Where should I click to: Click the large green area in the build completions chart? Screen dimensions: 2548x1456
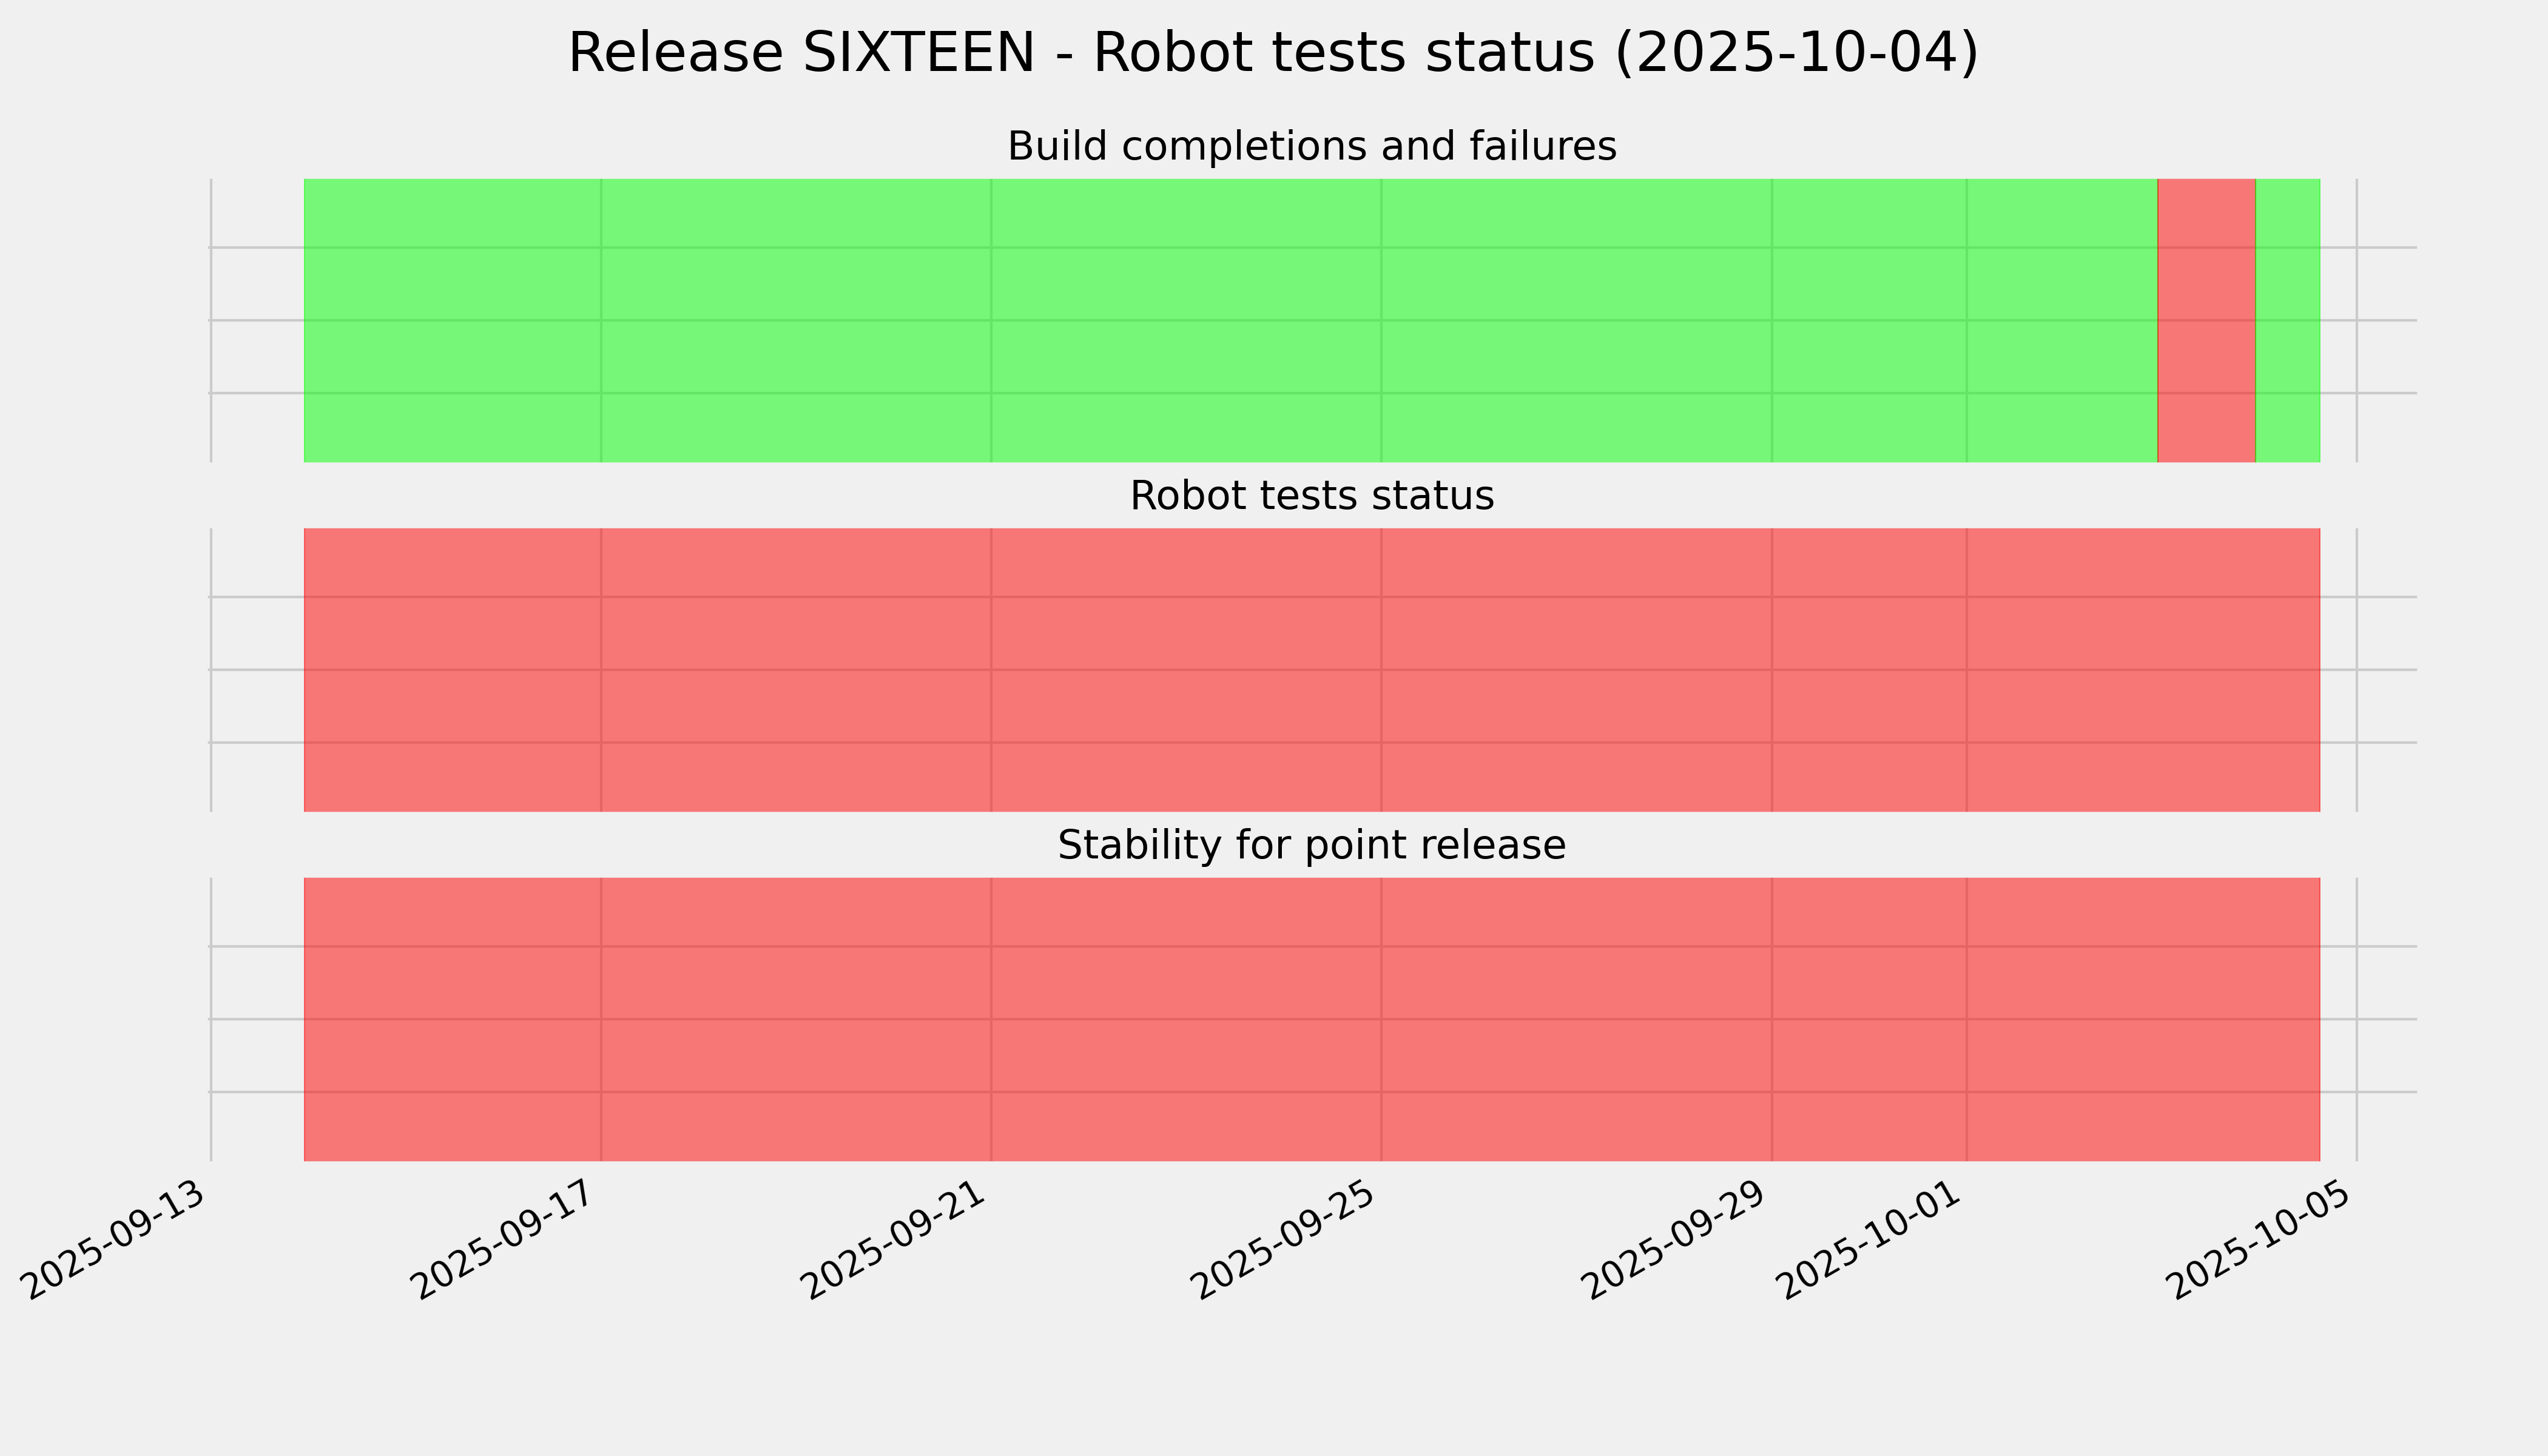(x=1200, y=320)
